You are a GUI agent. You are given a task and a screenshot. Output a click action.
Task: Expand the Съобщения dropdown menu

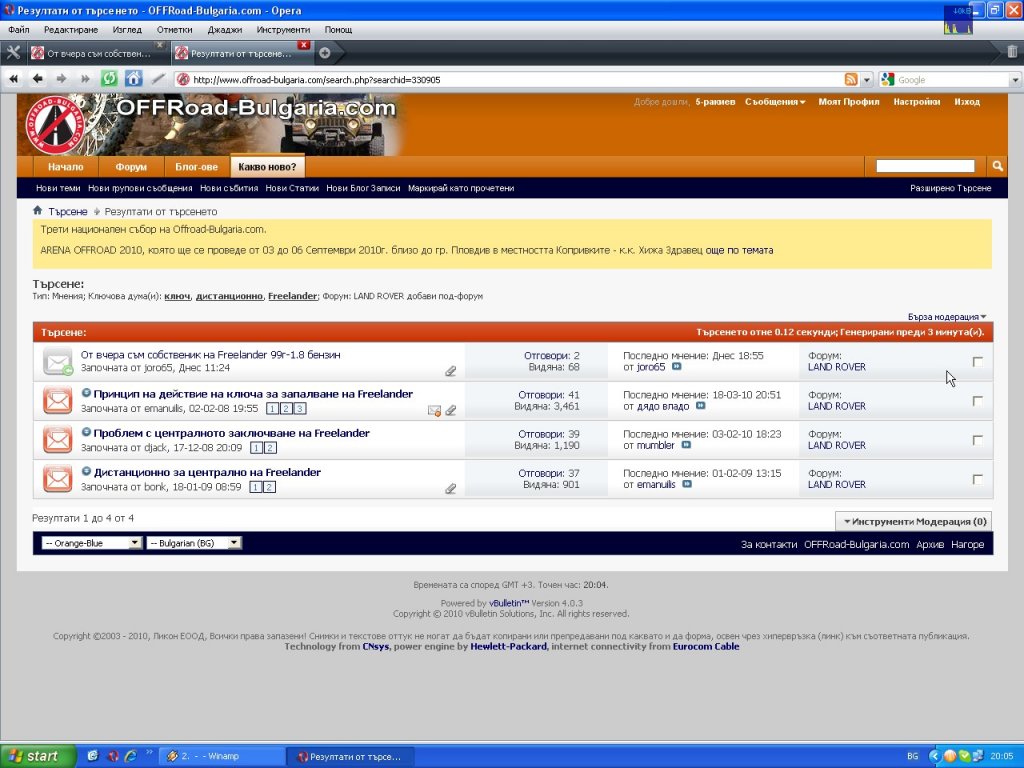coord(775,101)
